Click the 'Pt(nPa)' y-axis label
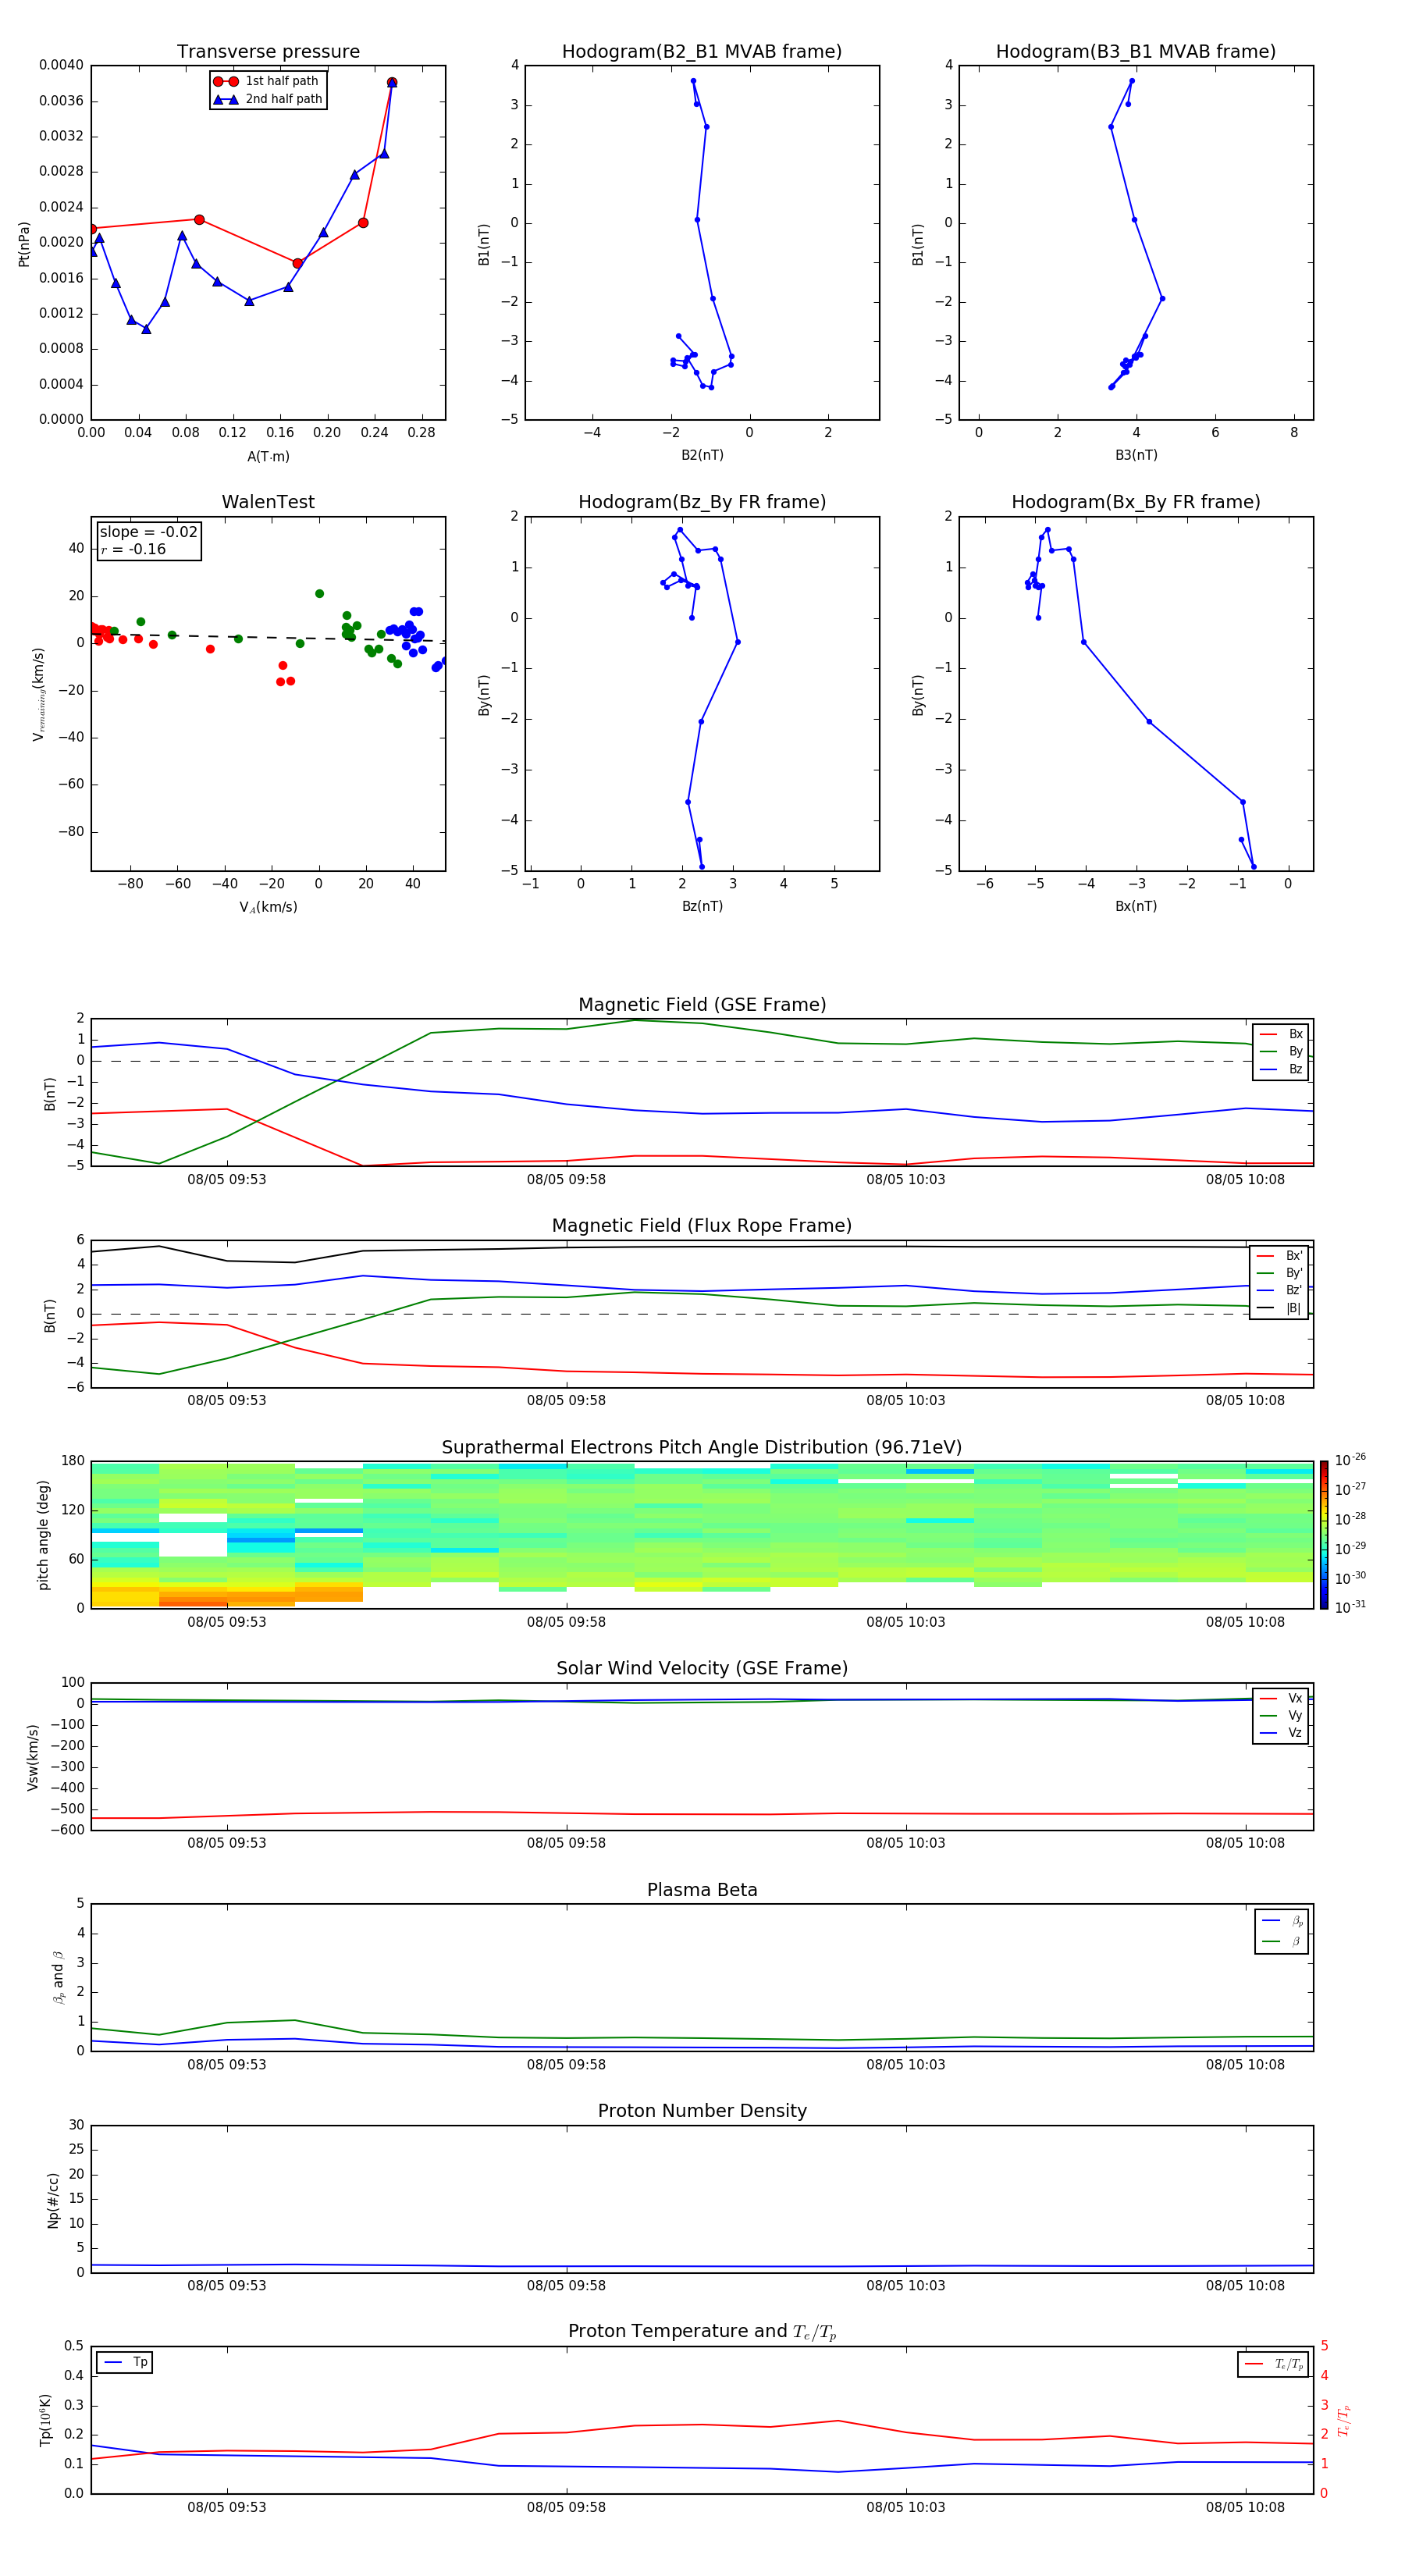1405x2576 pixels. (x=24, y=244)
